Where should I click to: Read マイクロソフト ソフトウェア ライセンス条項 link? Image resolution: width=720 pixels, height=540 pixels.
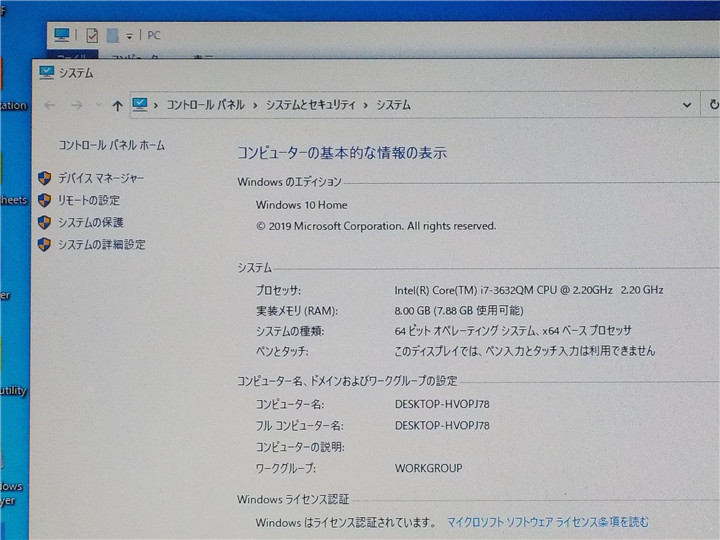tap(548, 522)
